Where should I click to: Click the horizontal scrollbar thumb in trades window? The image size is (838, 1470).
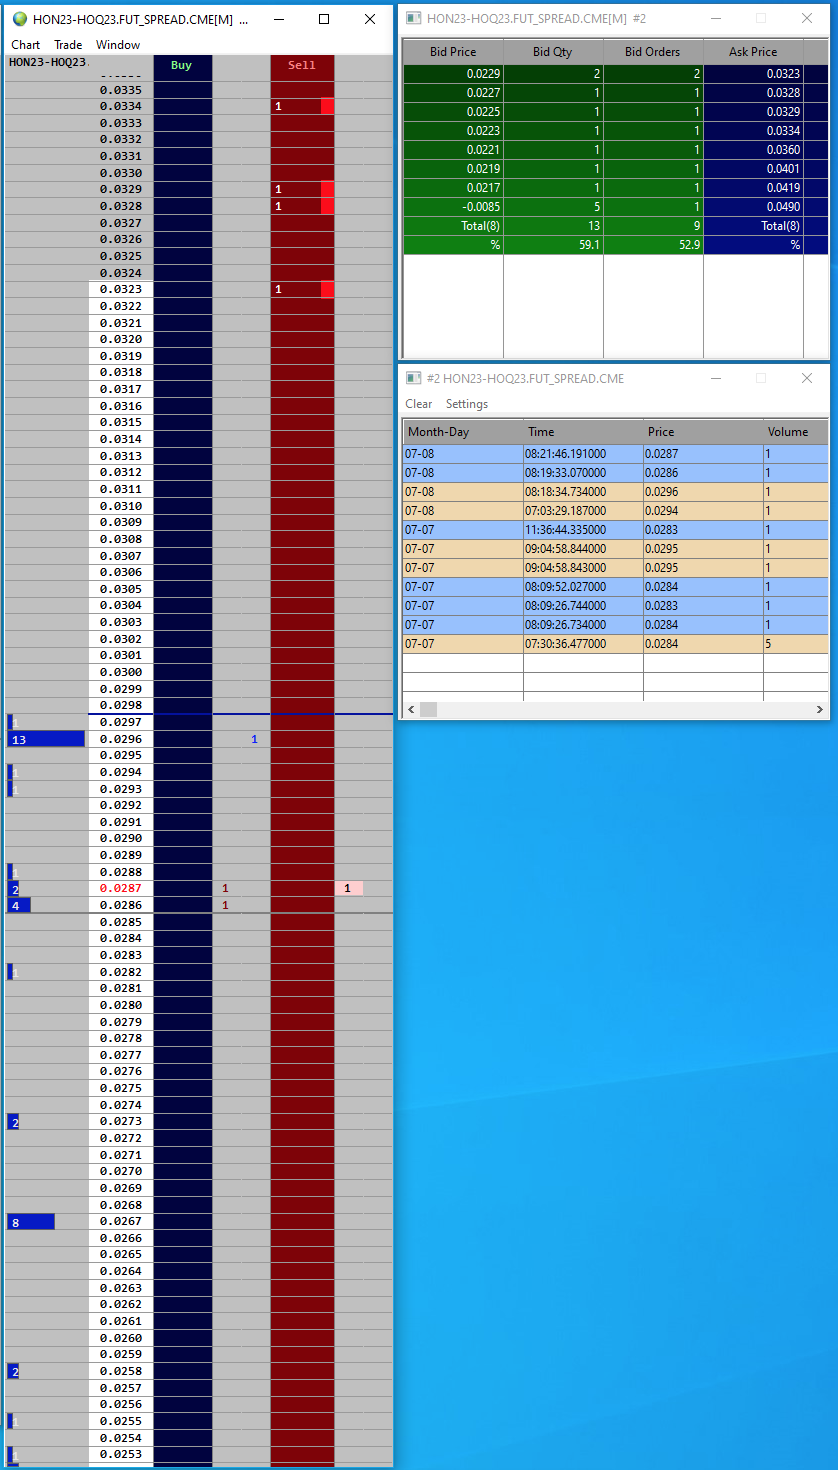pyautogui.click(x=429, y=709)
